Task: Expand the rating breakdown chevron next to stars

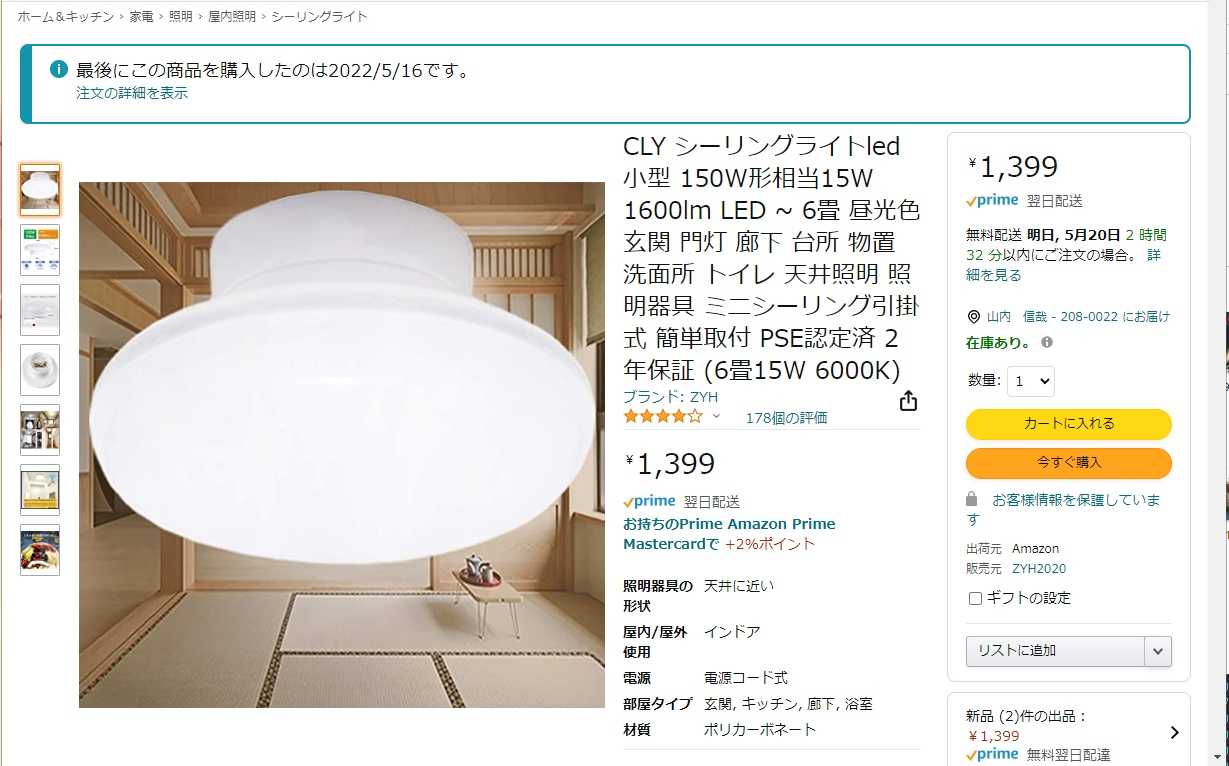Action: pos(716,416)
